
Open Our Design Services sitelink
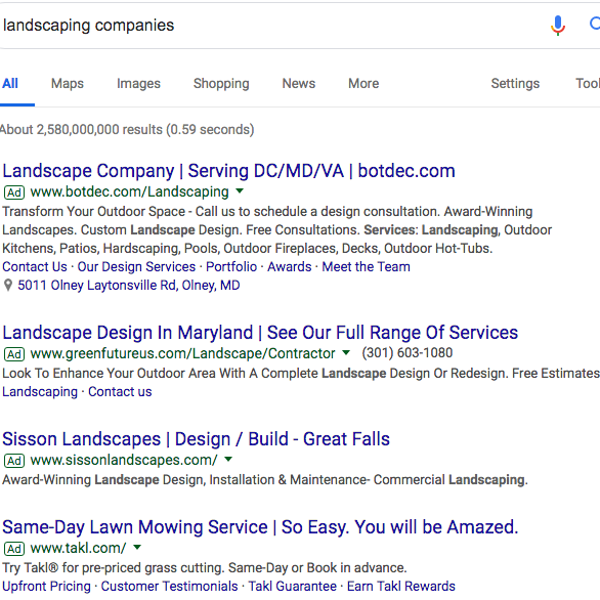(137, 267)
